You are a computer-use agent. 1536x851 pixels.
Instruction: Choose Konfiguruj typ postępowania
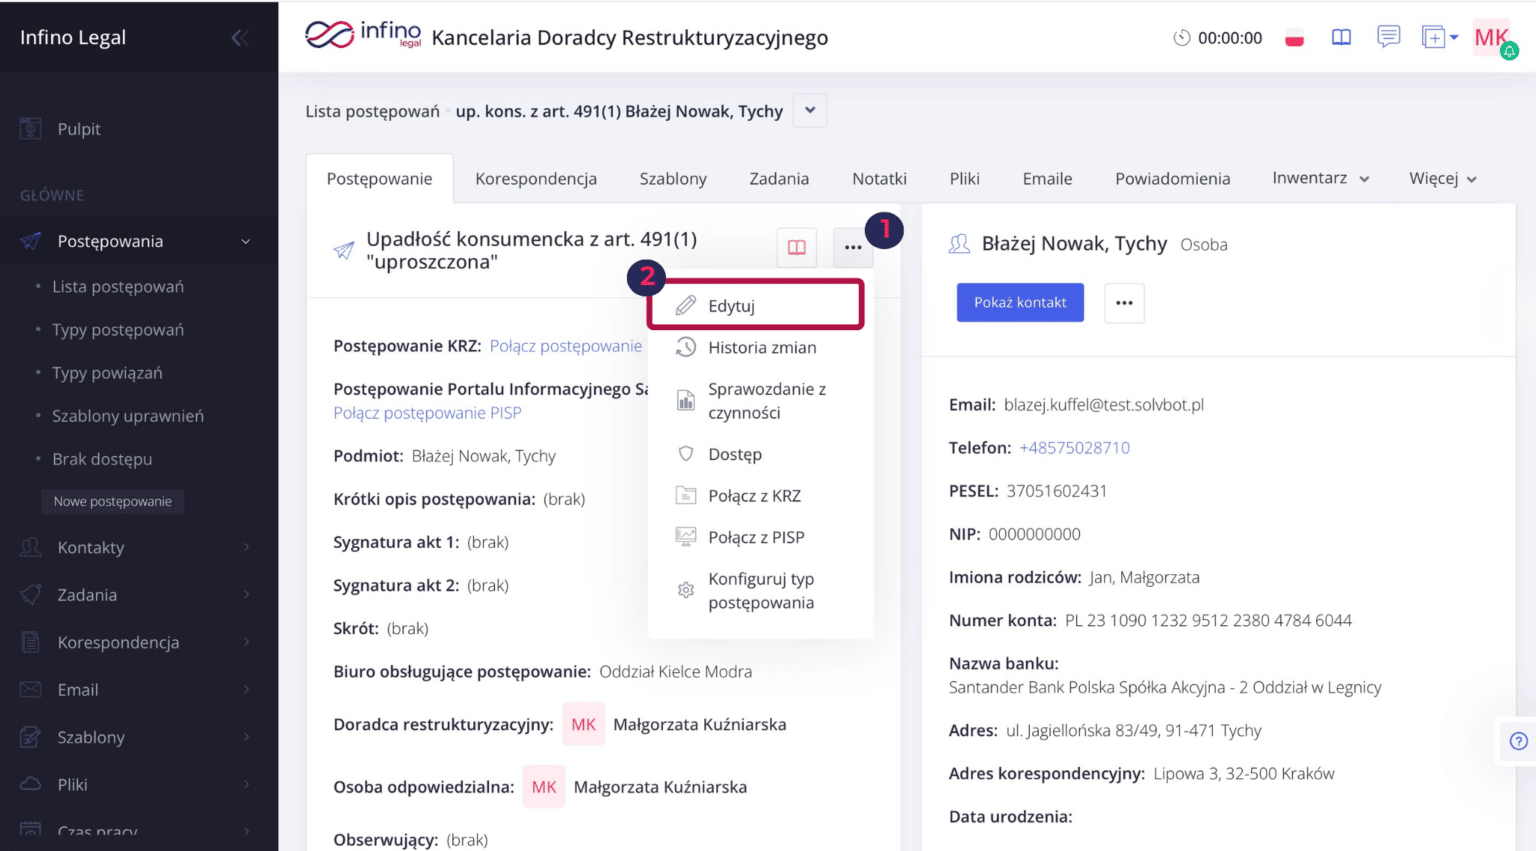(x=760, y=591)
